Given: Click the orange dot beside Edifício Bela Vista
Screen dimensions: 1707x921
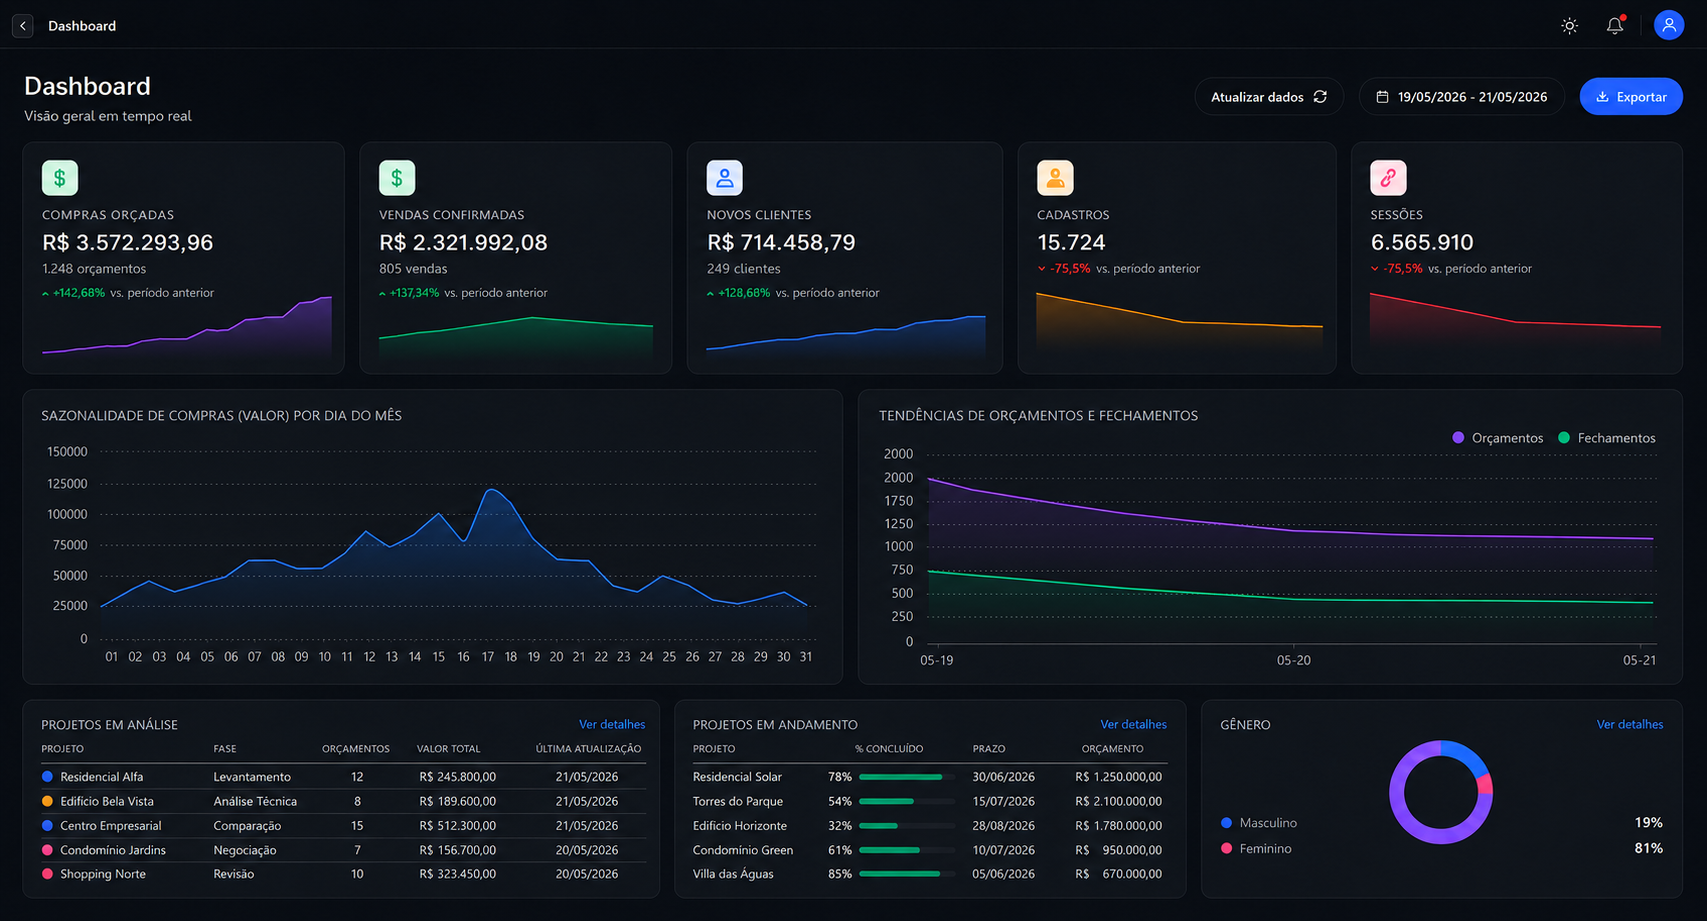Looking at the screenshot, I should point(47,801).
